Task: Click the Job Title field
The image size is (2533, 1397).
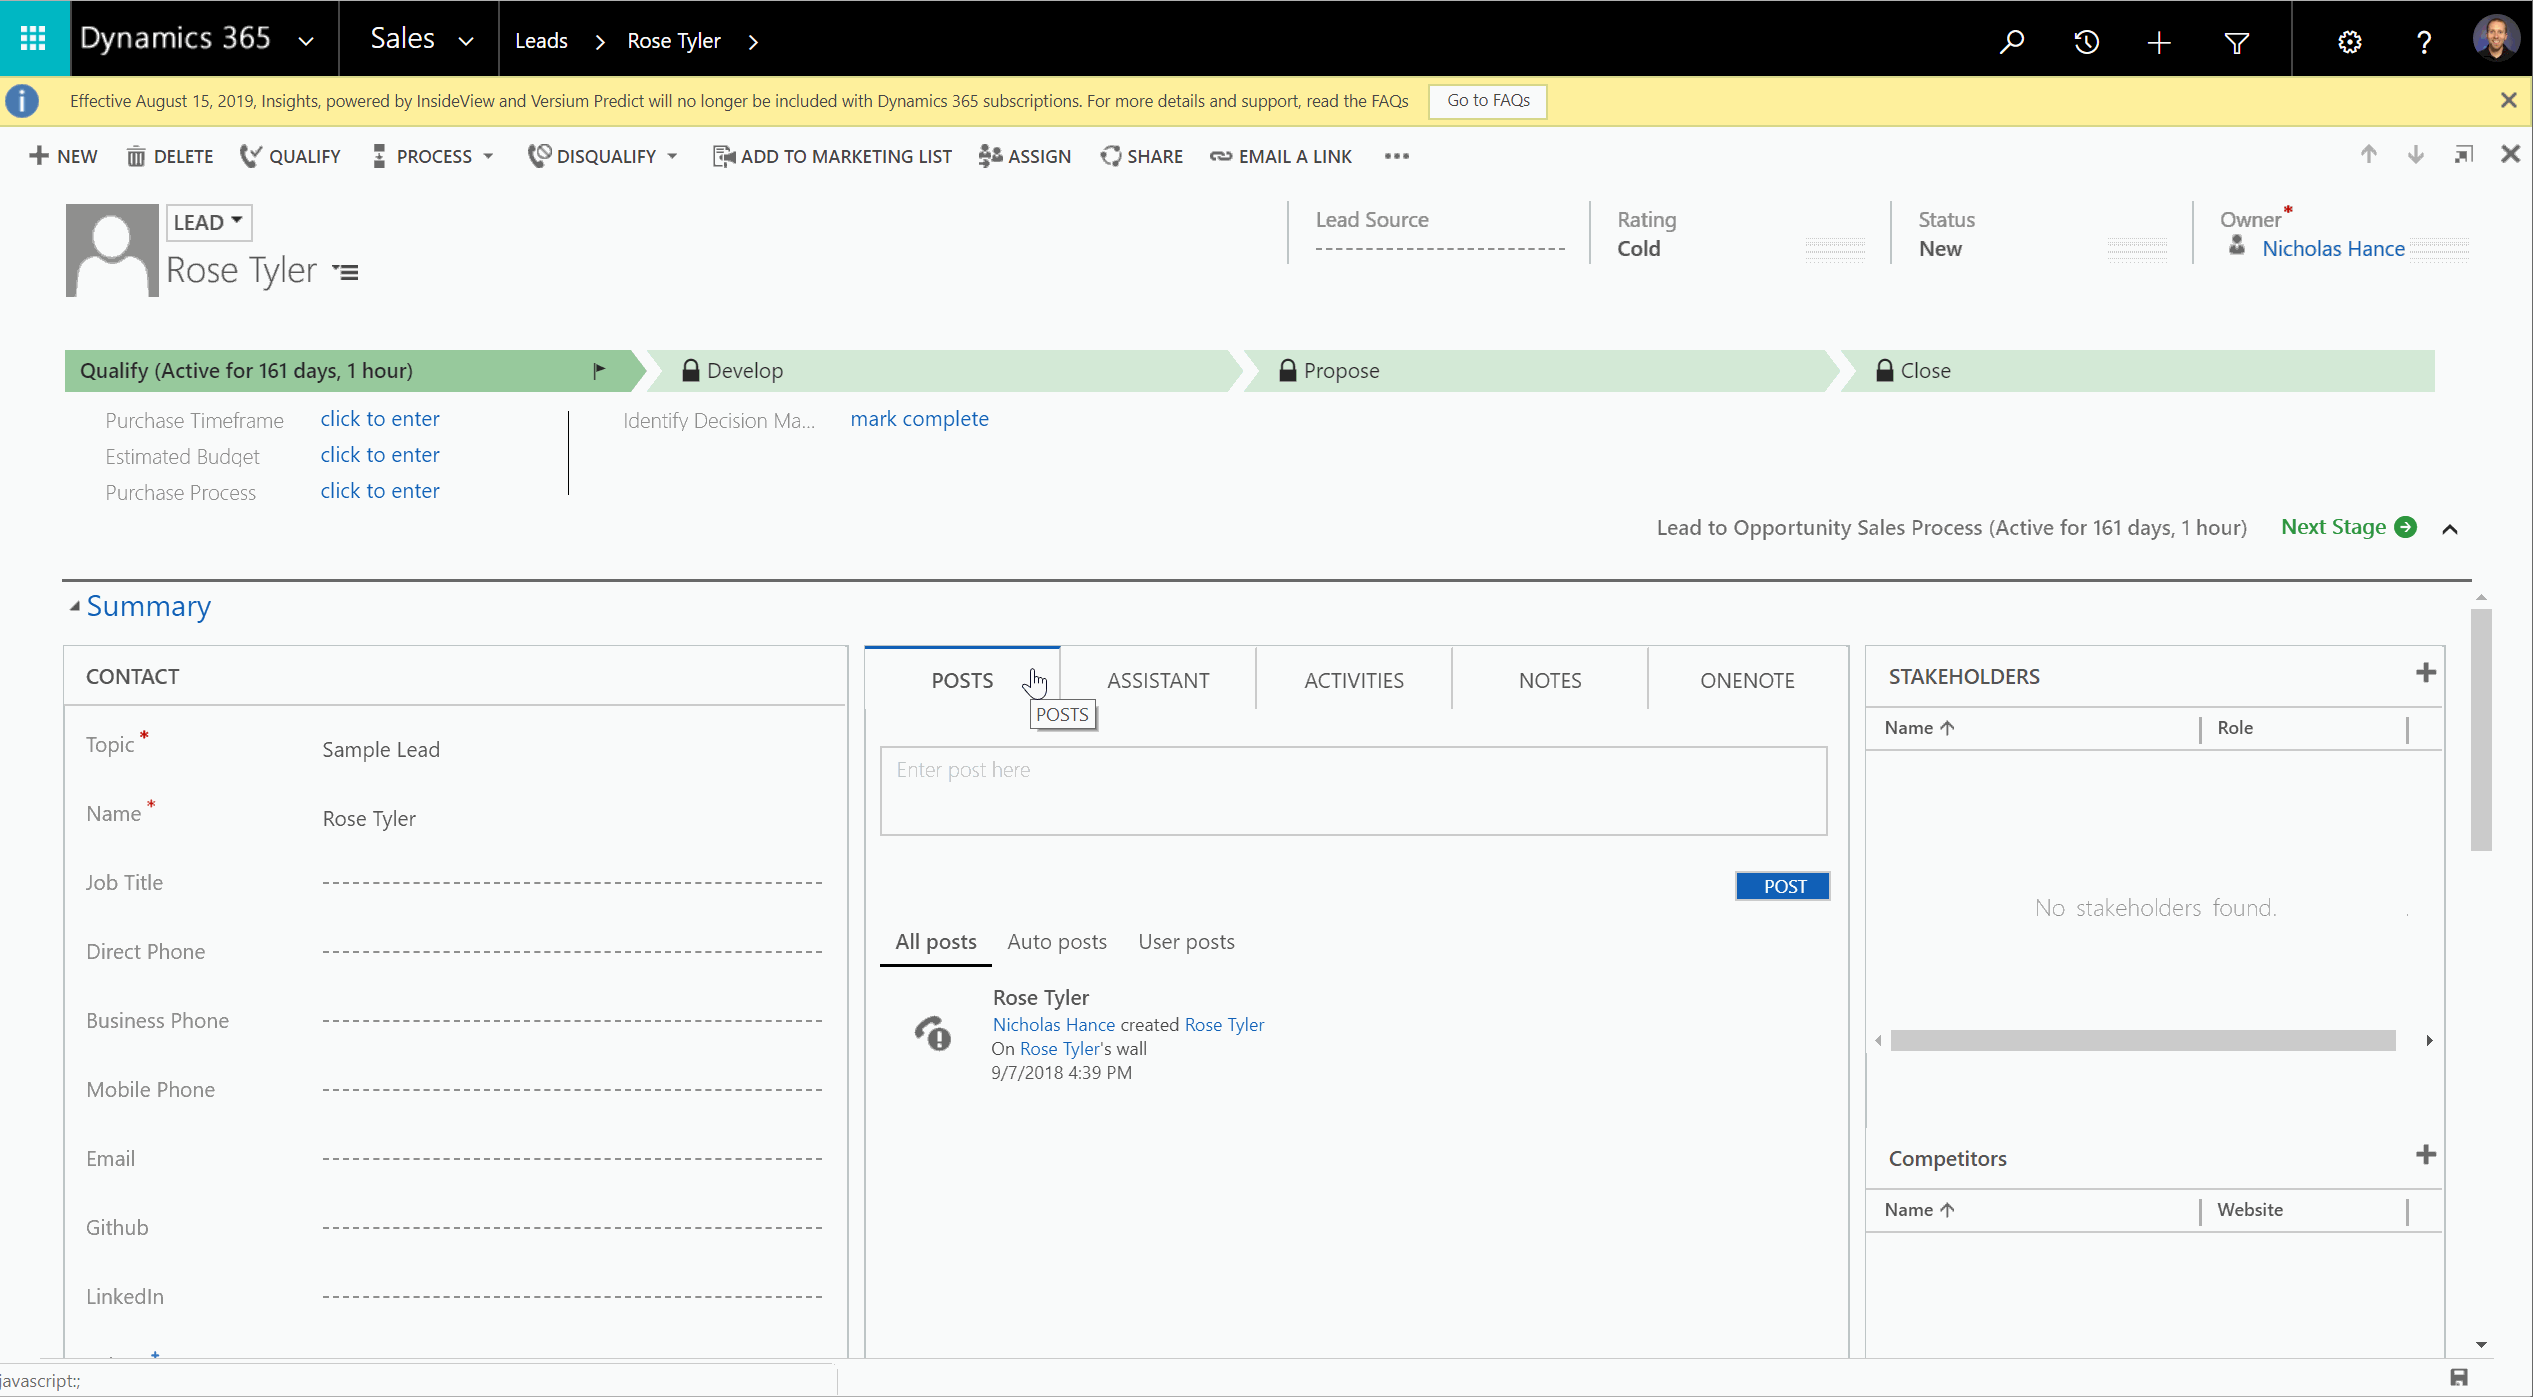Action: pos(572,883)
